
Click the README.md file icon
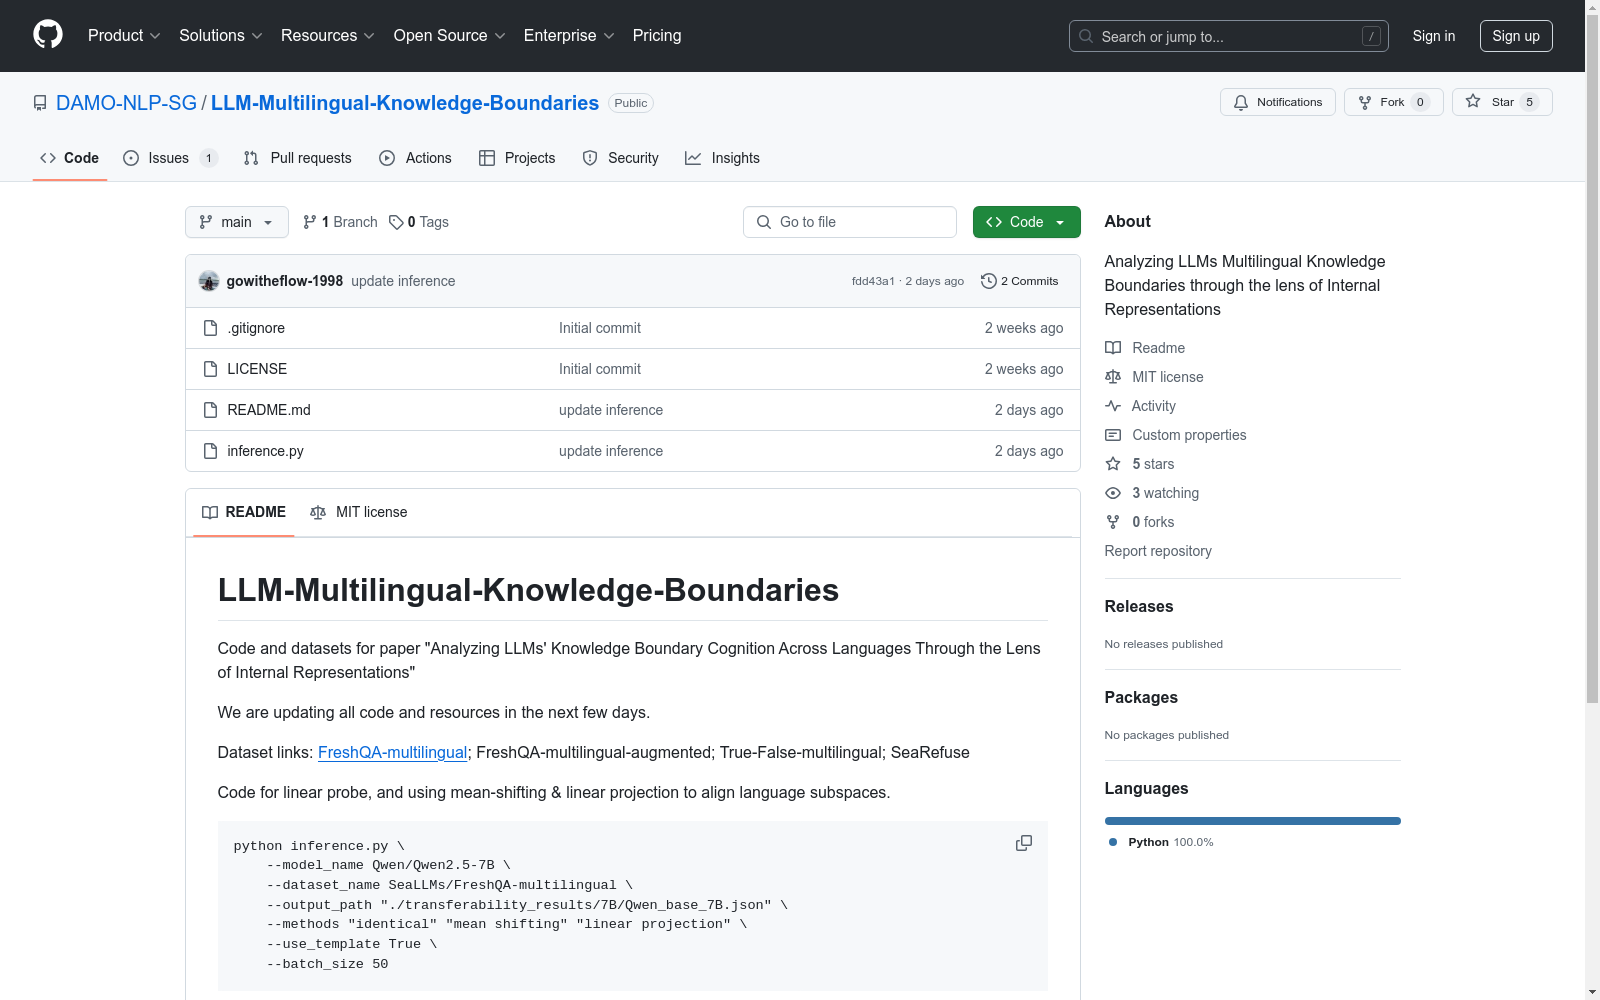pos(210,410)
